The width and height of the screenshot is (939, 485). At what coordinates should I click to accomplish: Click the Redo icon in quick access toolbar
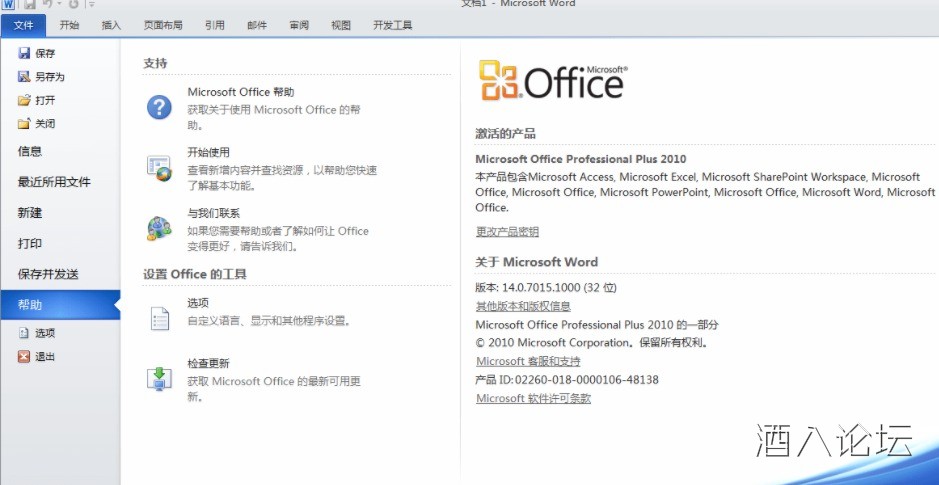pyautogui.click(x=74, y=4)
